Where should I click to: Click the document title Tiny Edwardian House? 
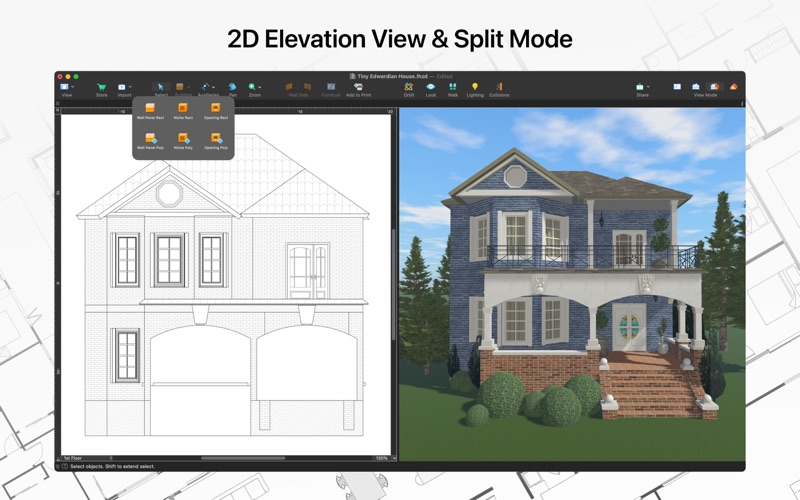[392, 76]
